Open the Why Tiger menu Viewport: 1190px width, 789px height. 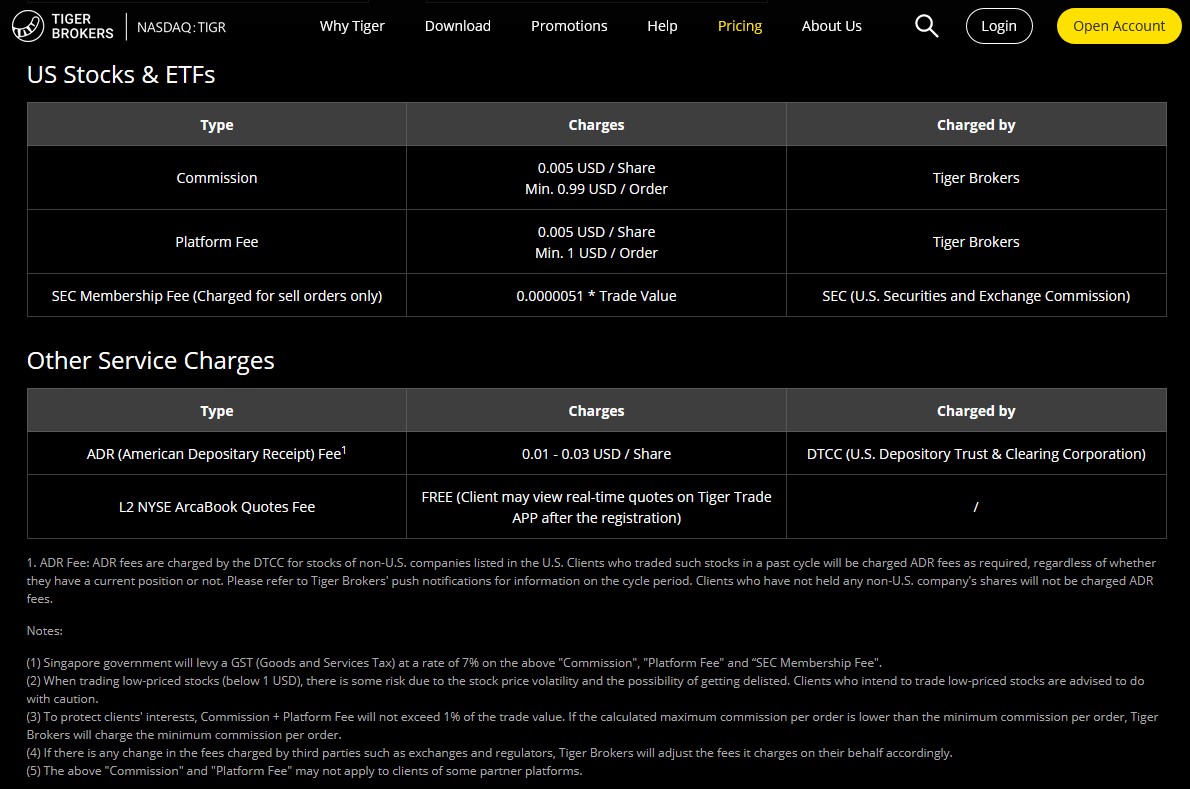pyautogui.click(x=352, y=26)
